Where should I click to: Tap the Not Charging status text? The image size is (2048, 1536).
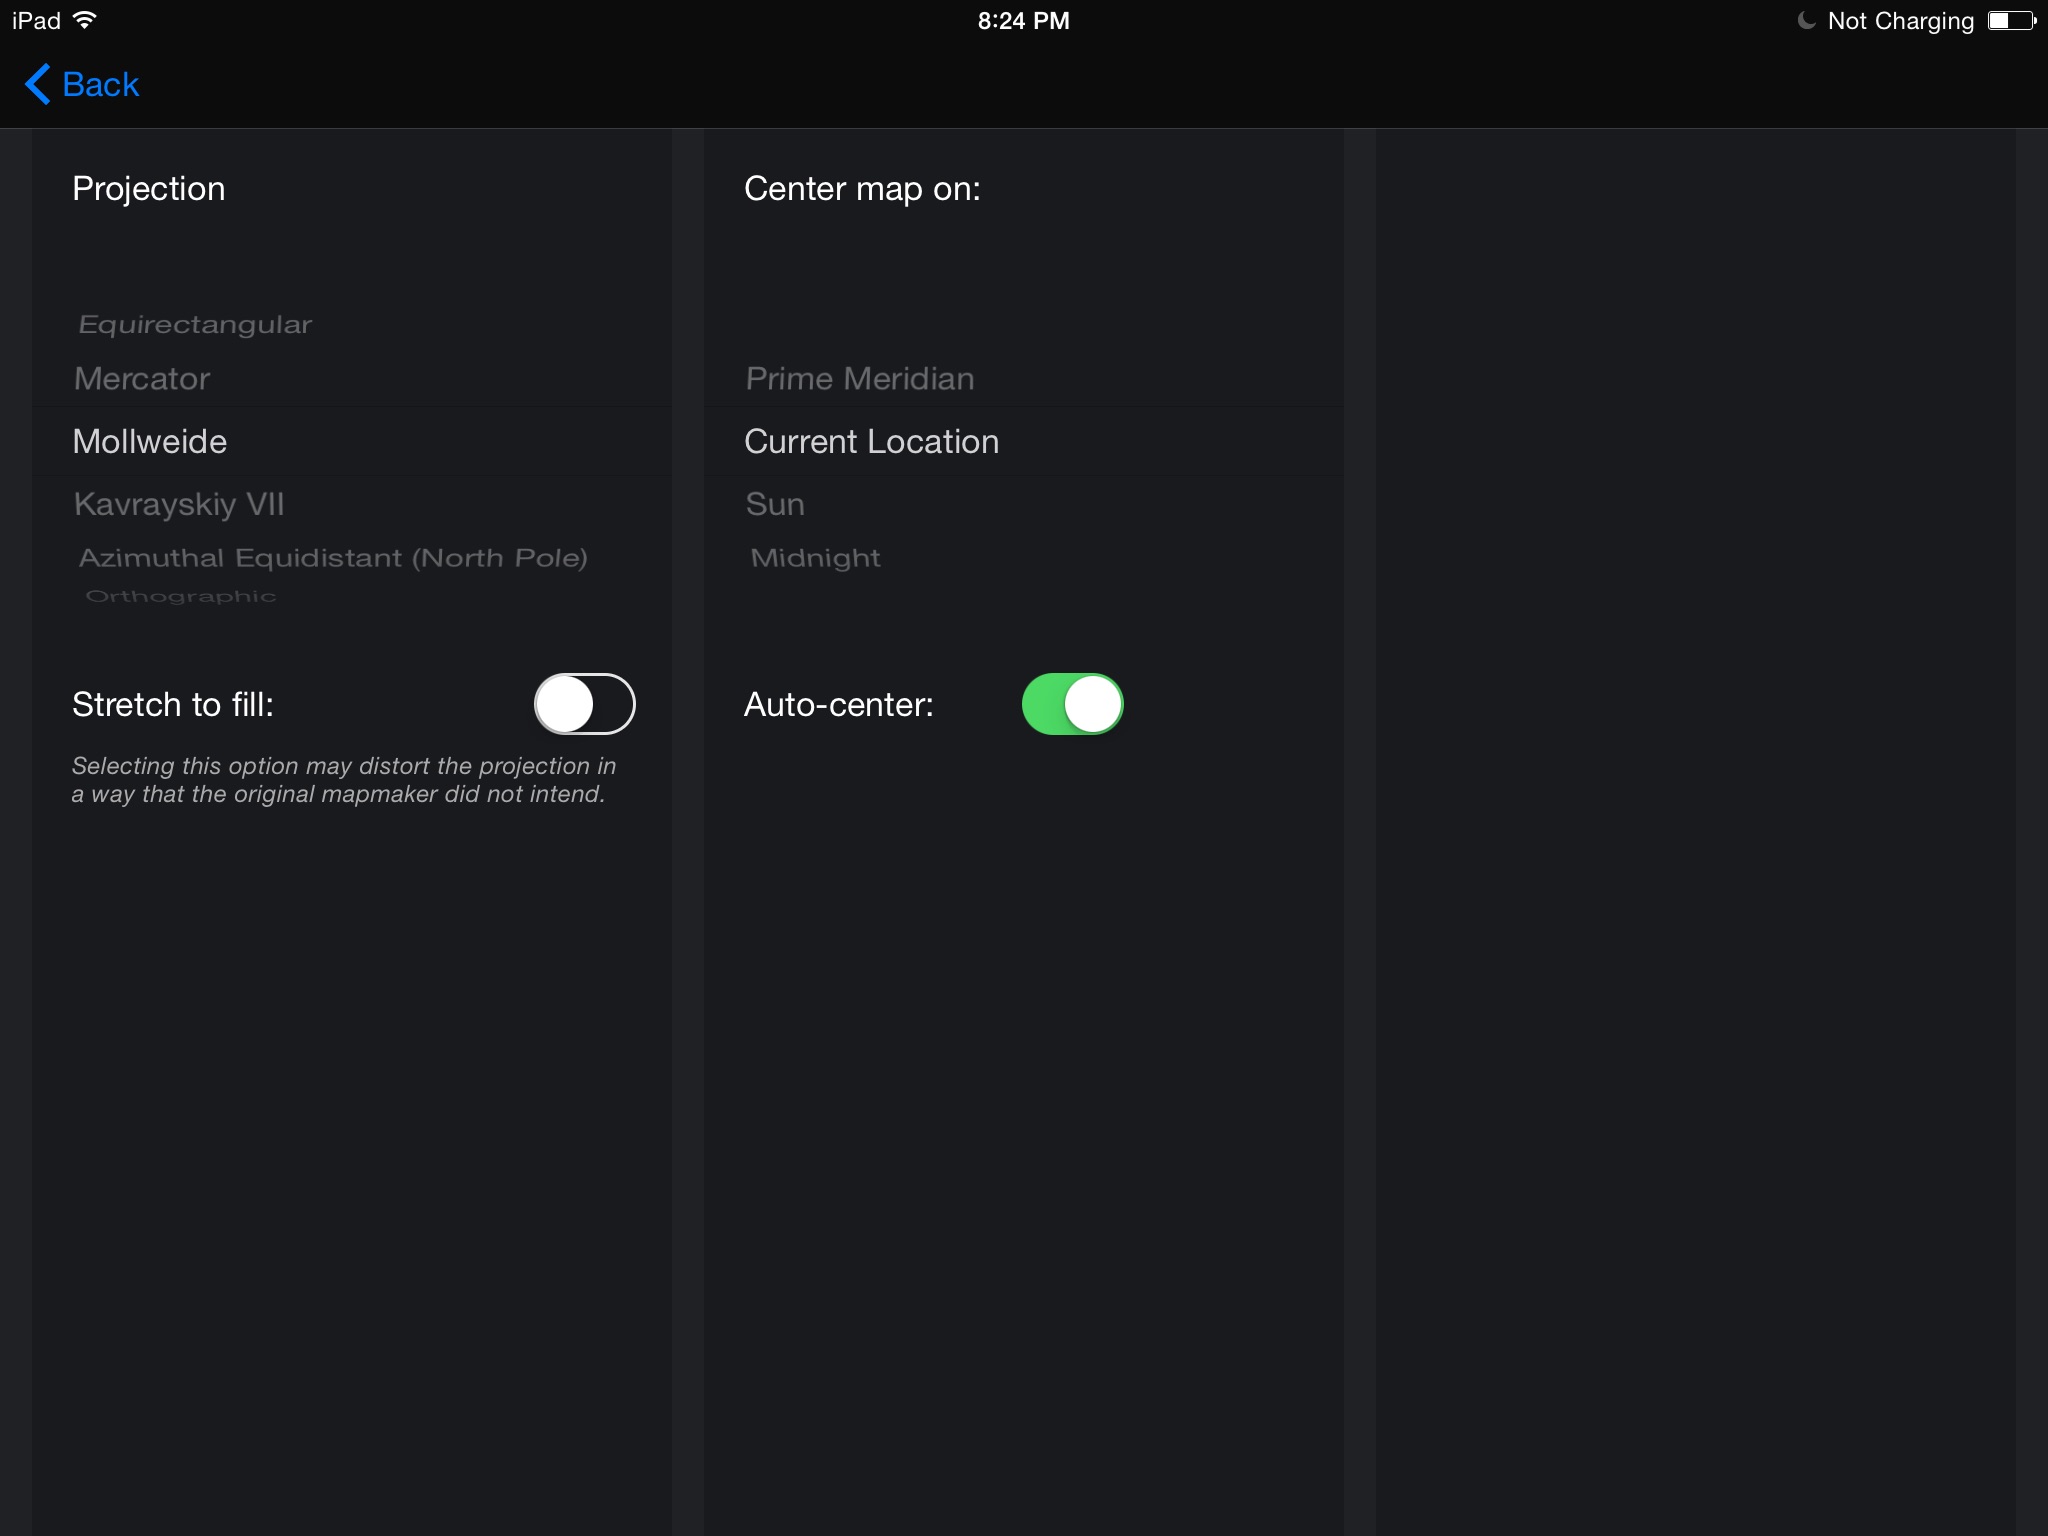click(x=1900, y=21)
